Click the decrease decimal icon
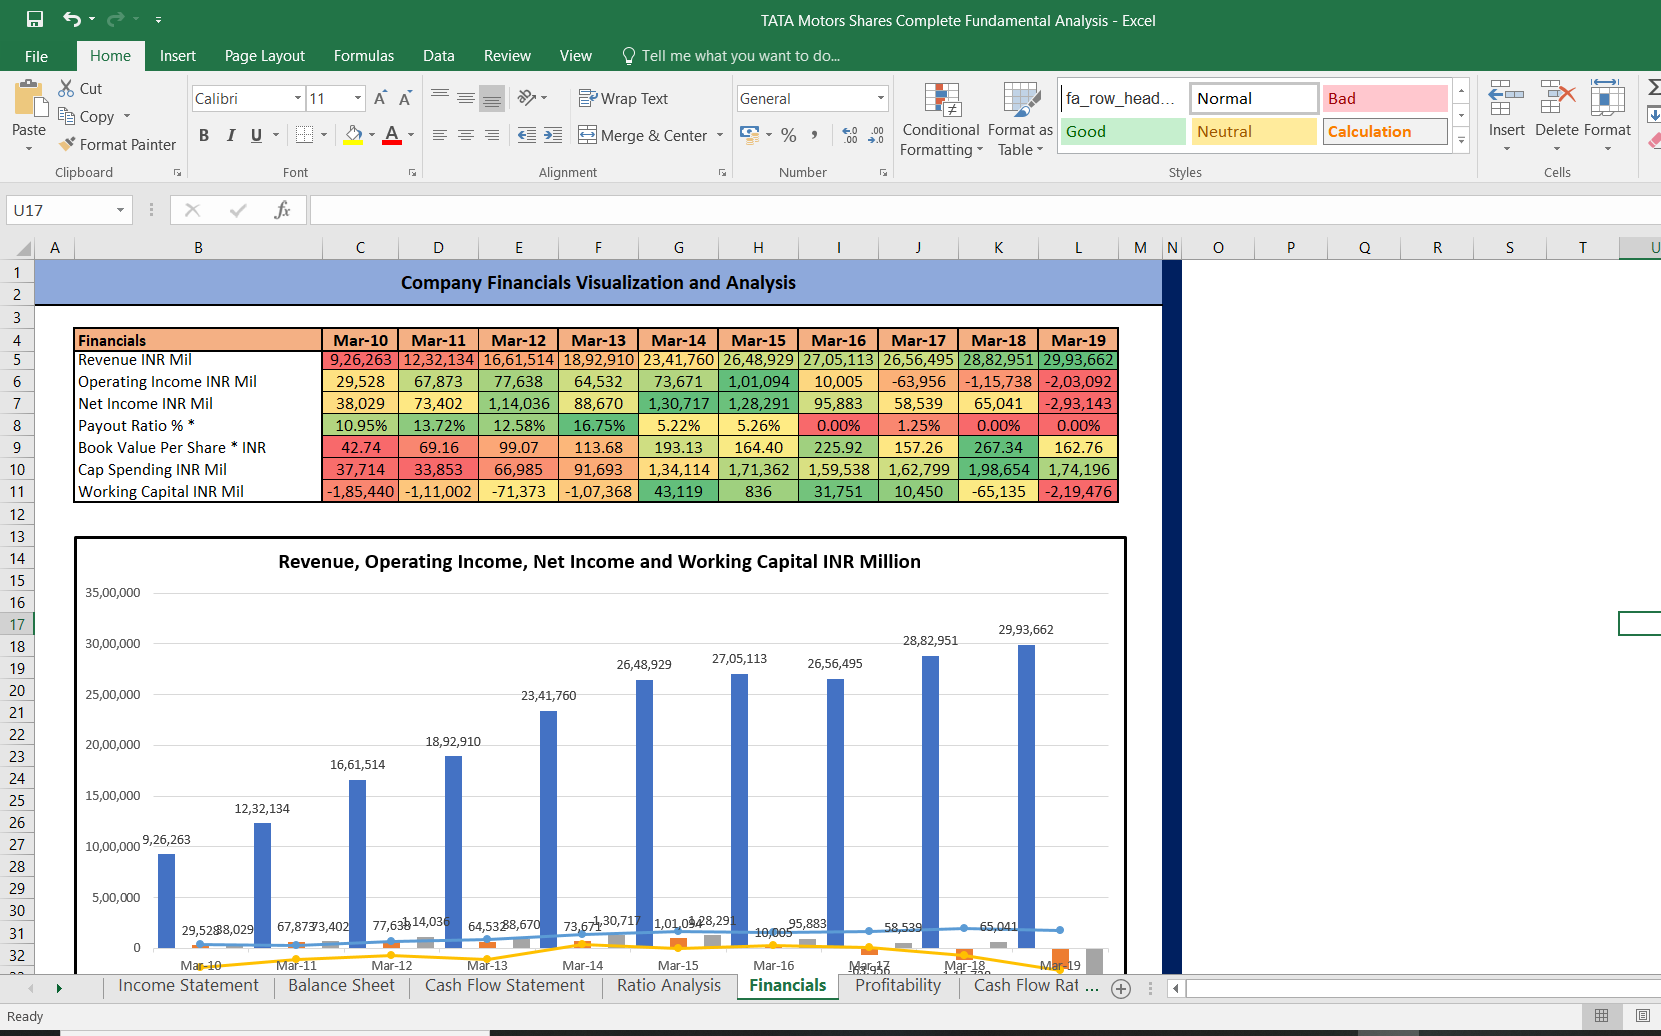The height and width of the screenshot is (1036, 1661). (x=876, y=135)
